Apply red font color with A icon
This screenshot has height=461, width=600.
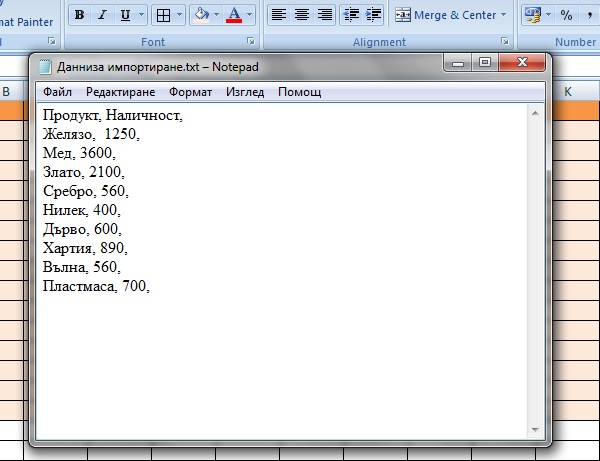coord(234,15)
